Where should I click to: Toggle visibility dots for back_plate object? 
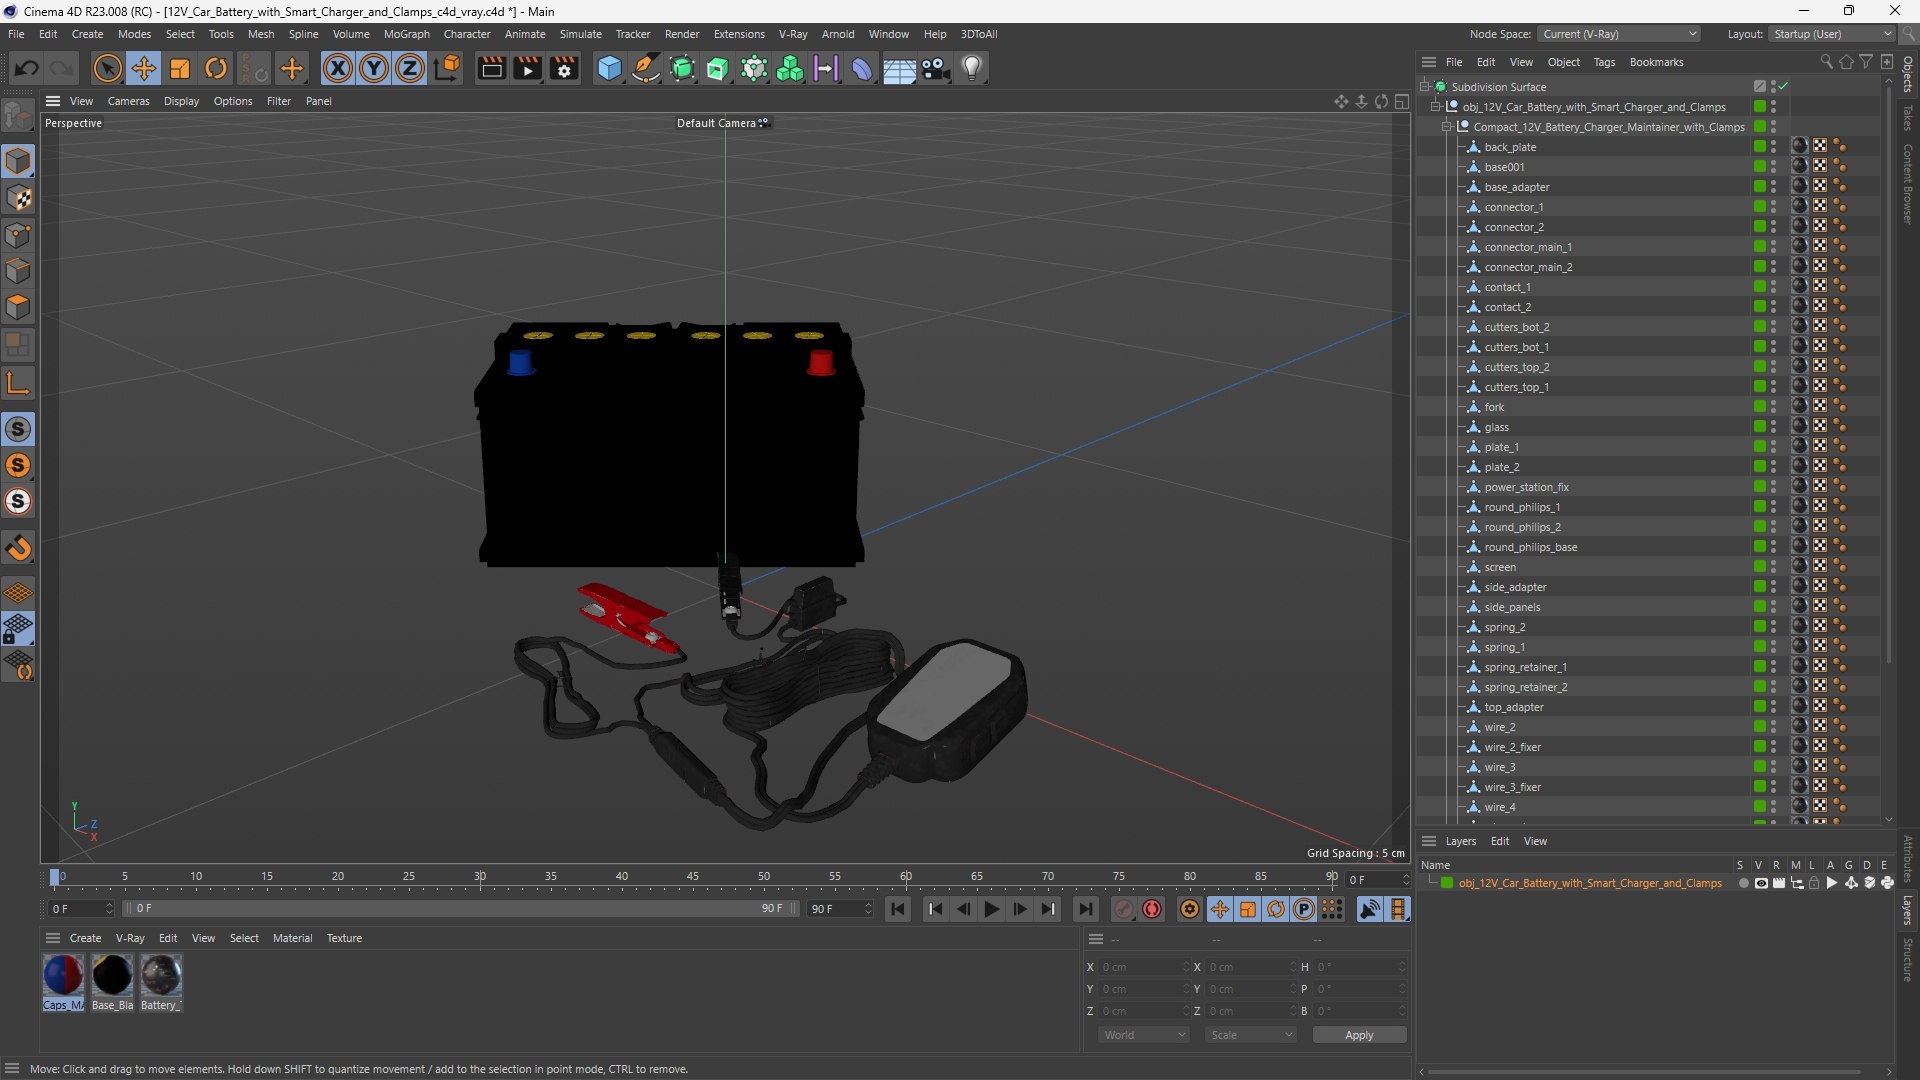(1773, 147)
